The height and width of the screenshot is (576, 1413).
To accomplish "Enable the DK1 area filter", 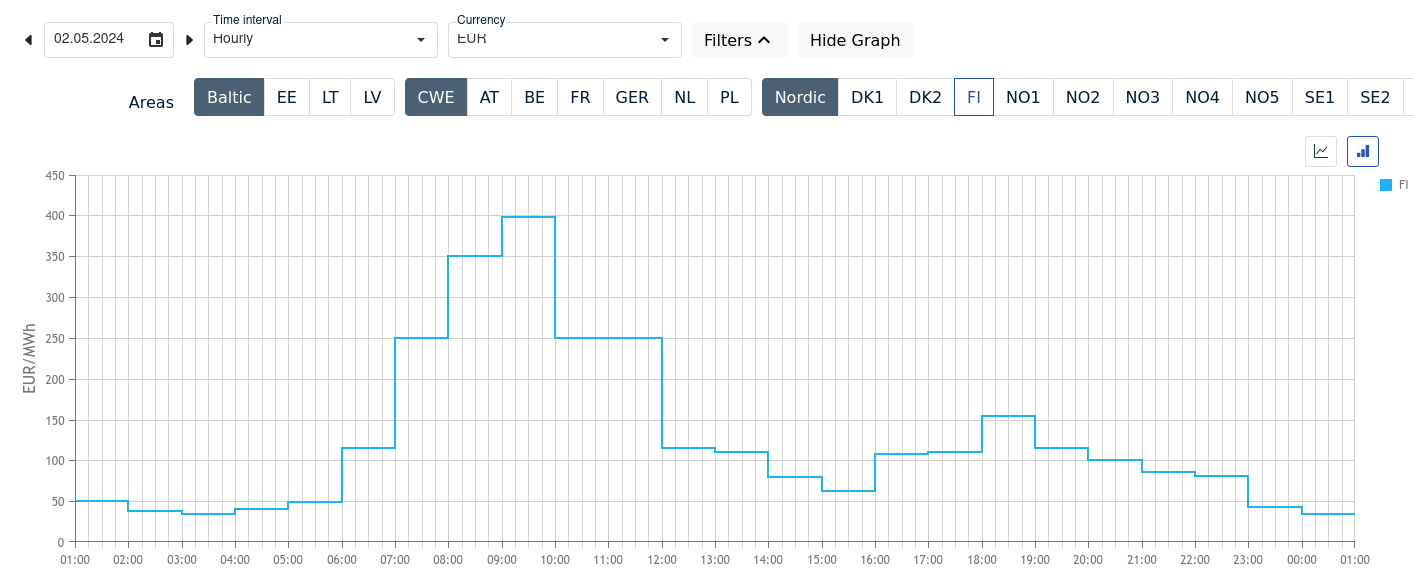I will (x=867, y=98).
